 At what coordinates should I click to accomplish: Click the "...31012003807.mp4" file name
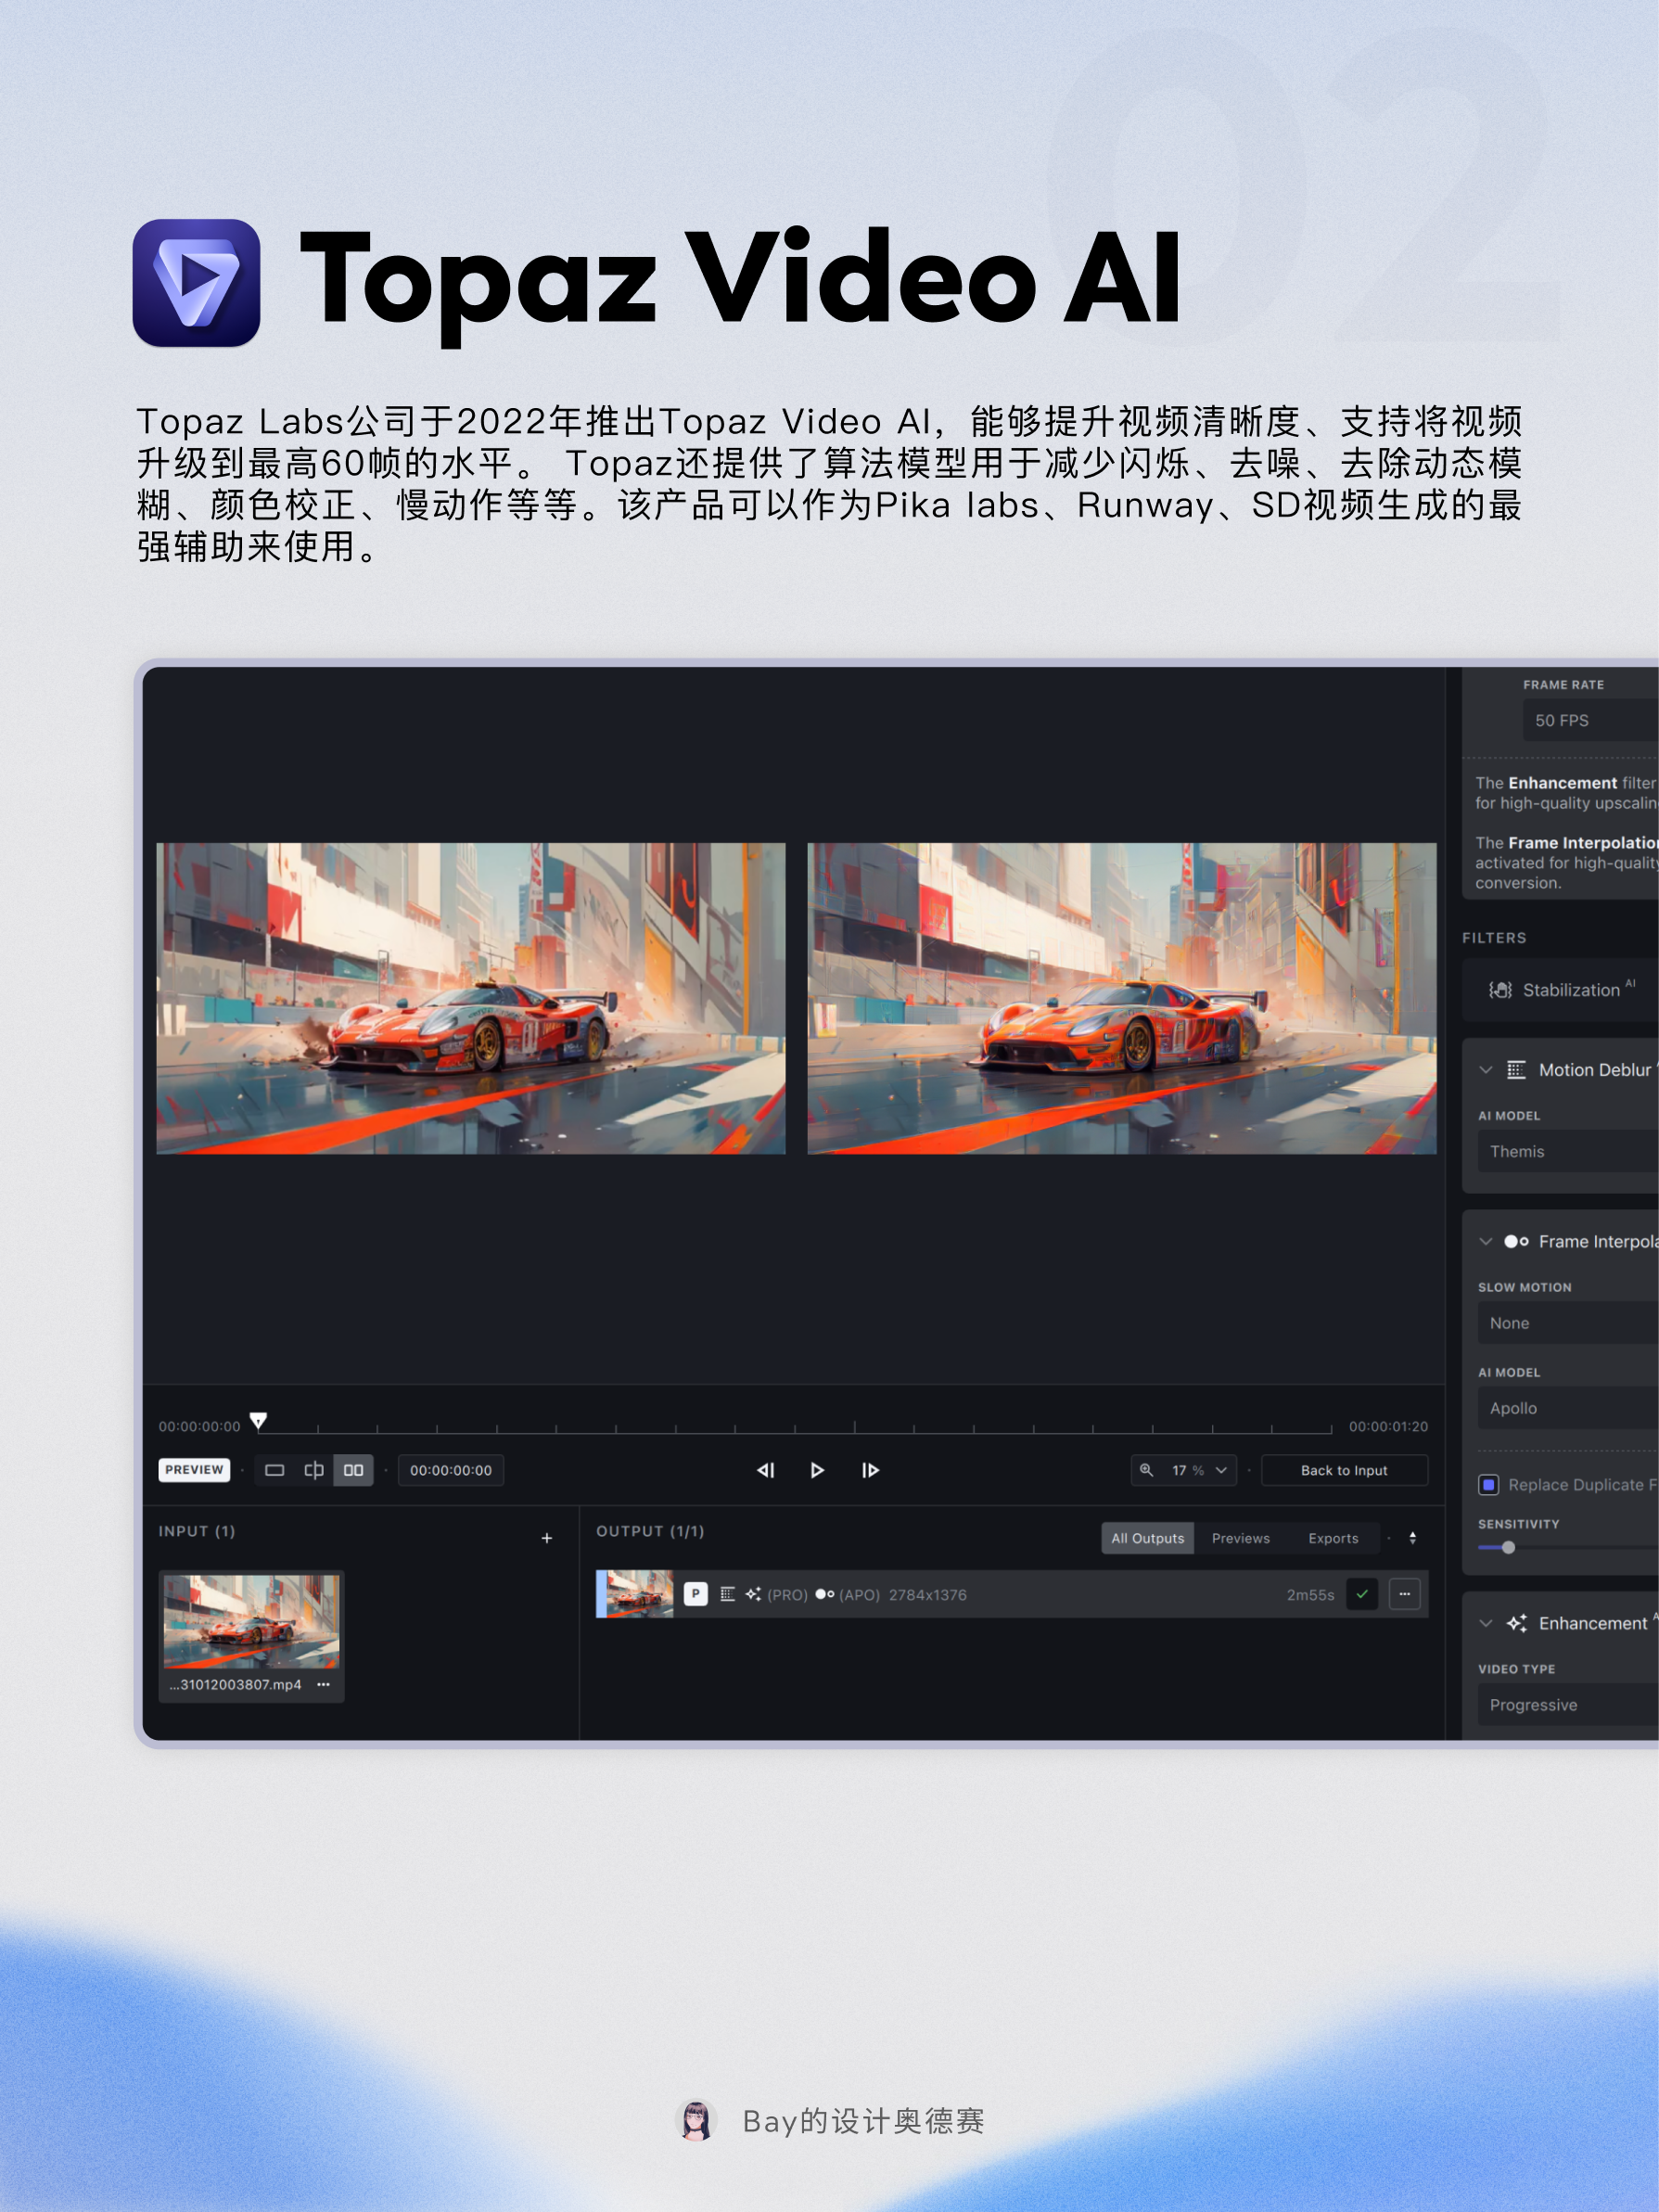(235, 1684)
